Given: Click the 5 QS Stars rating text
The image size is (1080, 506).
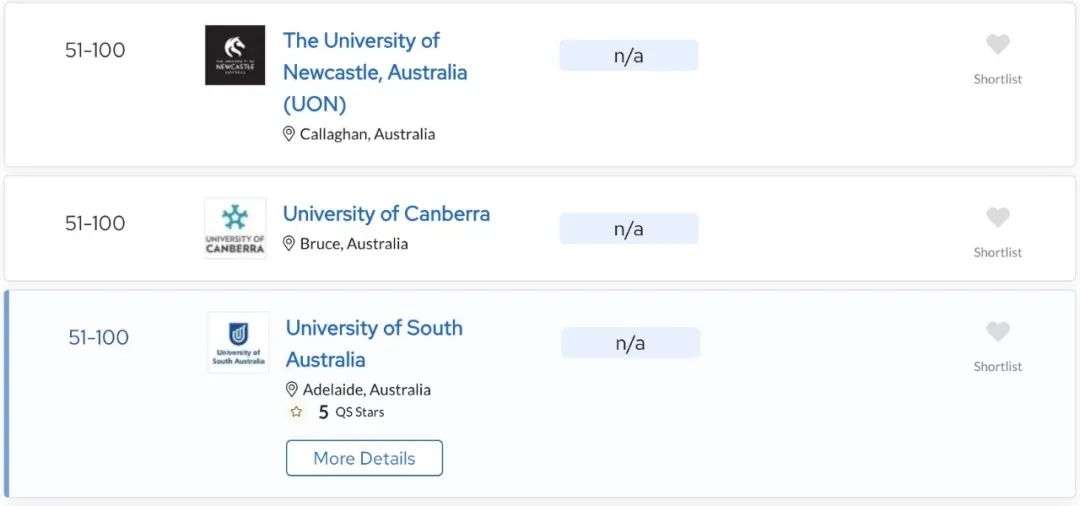Looking at the screenshot, I should tap(351, 412).
